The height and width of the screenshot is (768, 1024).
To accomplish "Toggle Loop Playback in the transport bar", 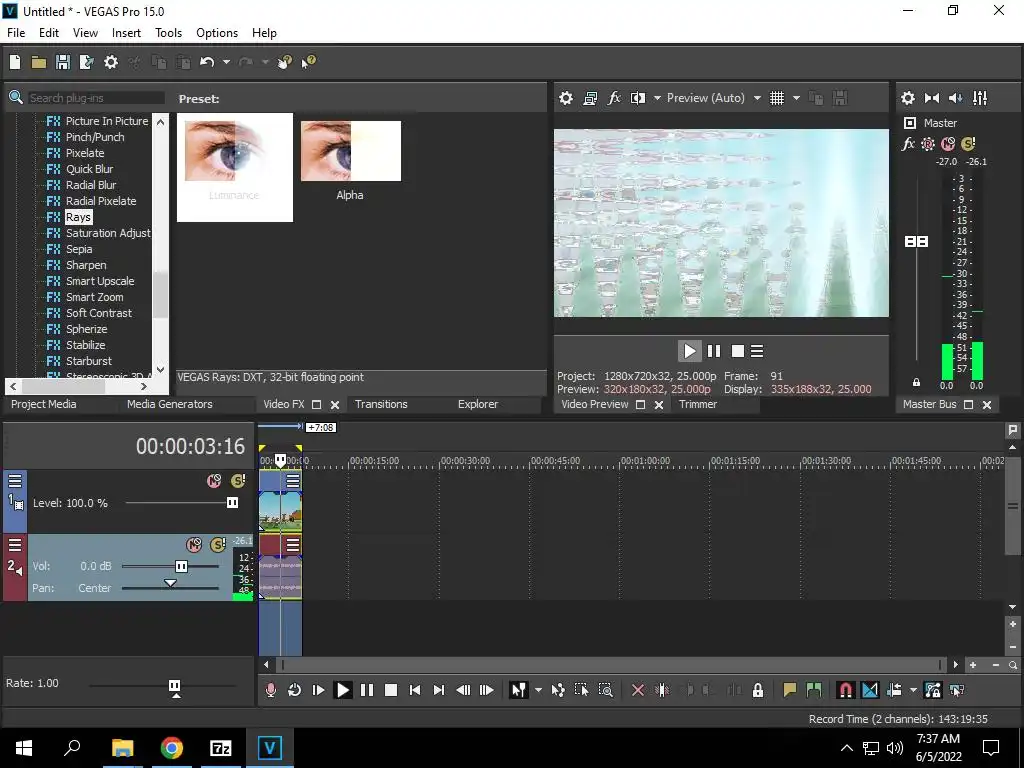I will coord(295,690).
